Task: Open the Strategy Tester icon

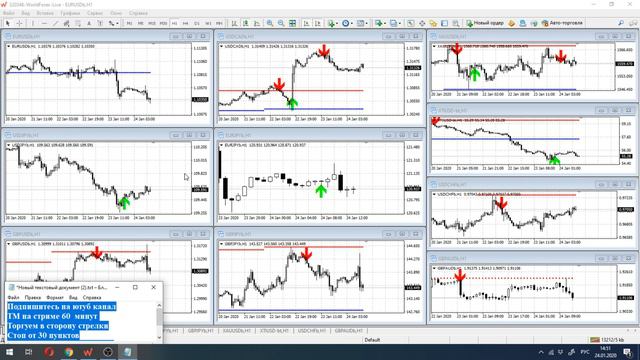Action: tap(456, 23)
